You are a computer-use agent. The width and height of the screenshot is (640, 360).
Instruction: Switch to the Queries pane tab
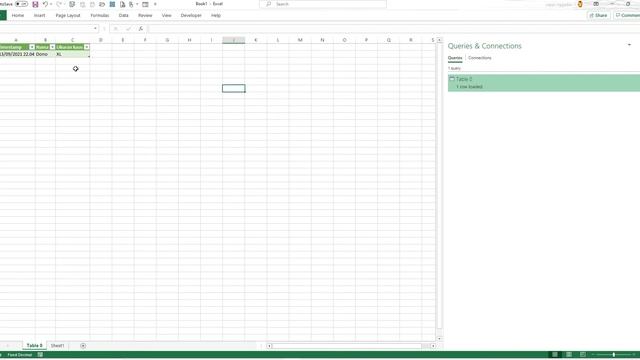455,58
